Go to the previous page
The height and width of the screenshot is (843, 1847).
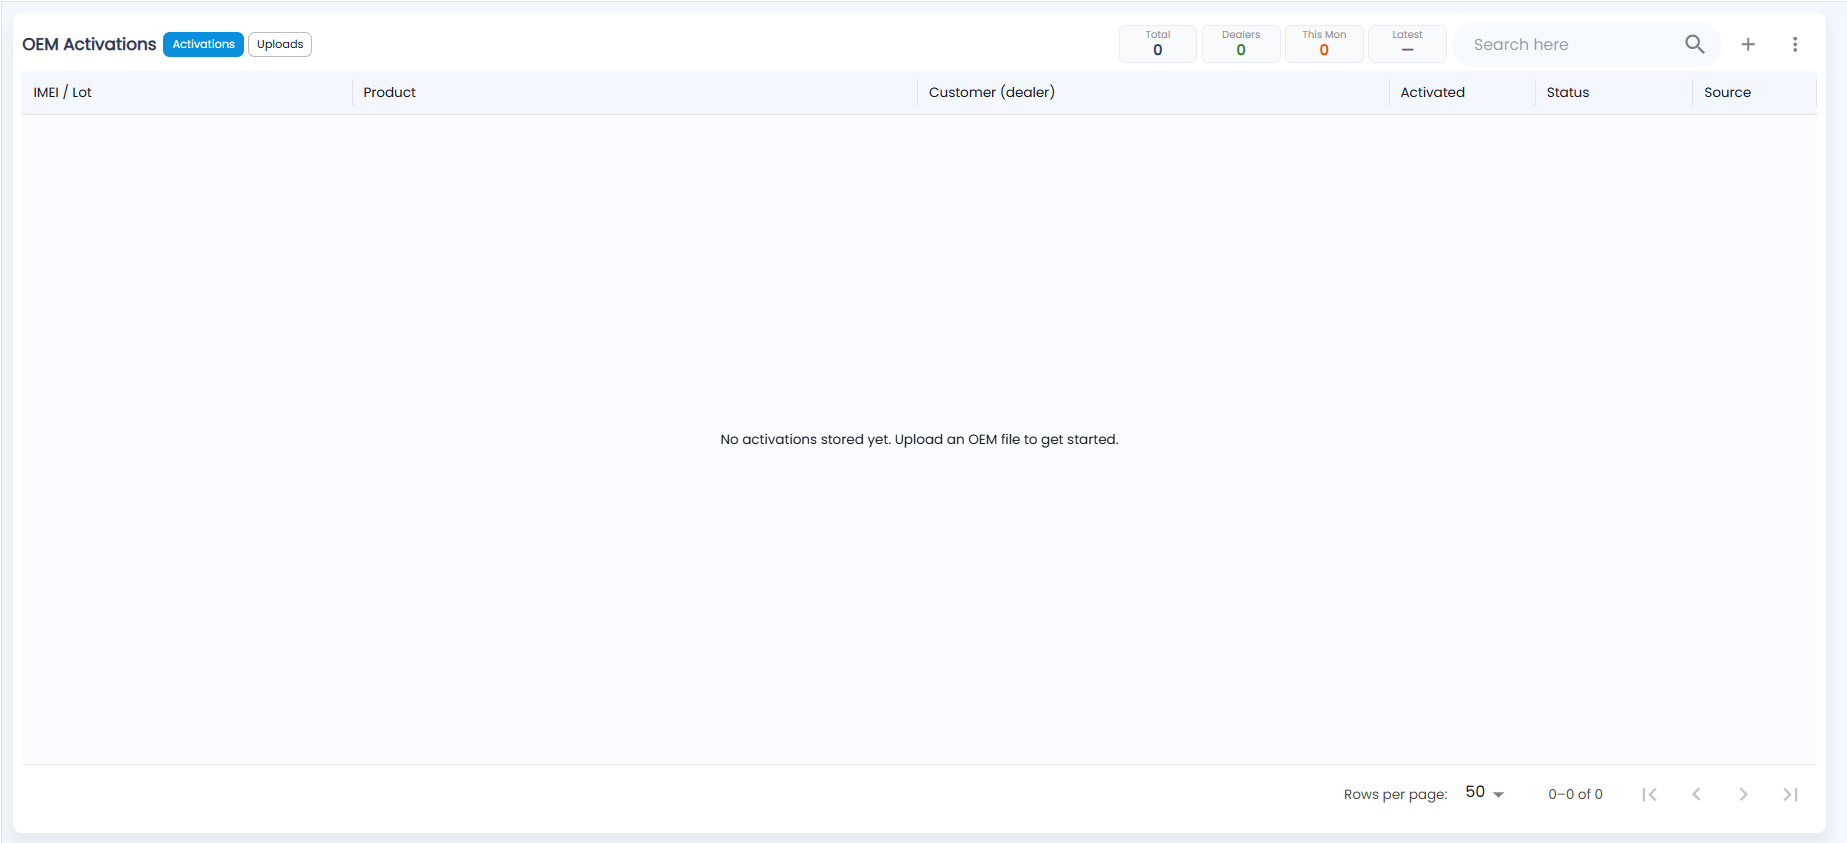point(1696,794)
